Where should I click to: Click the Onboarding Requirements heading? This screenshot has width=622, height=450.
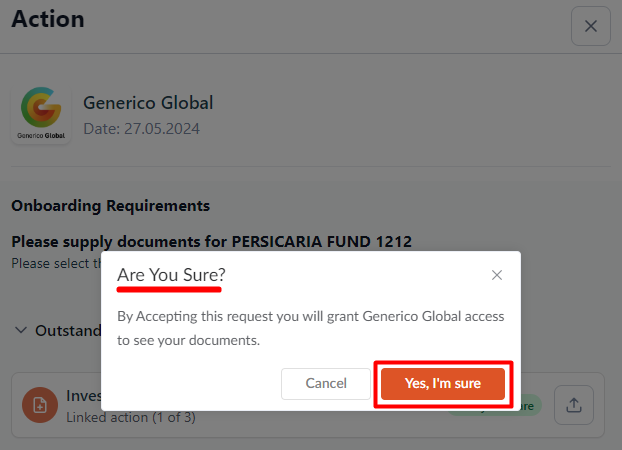(x=111, y=206)
